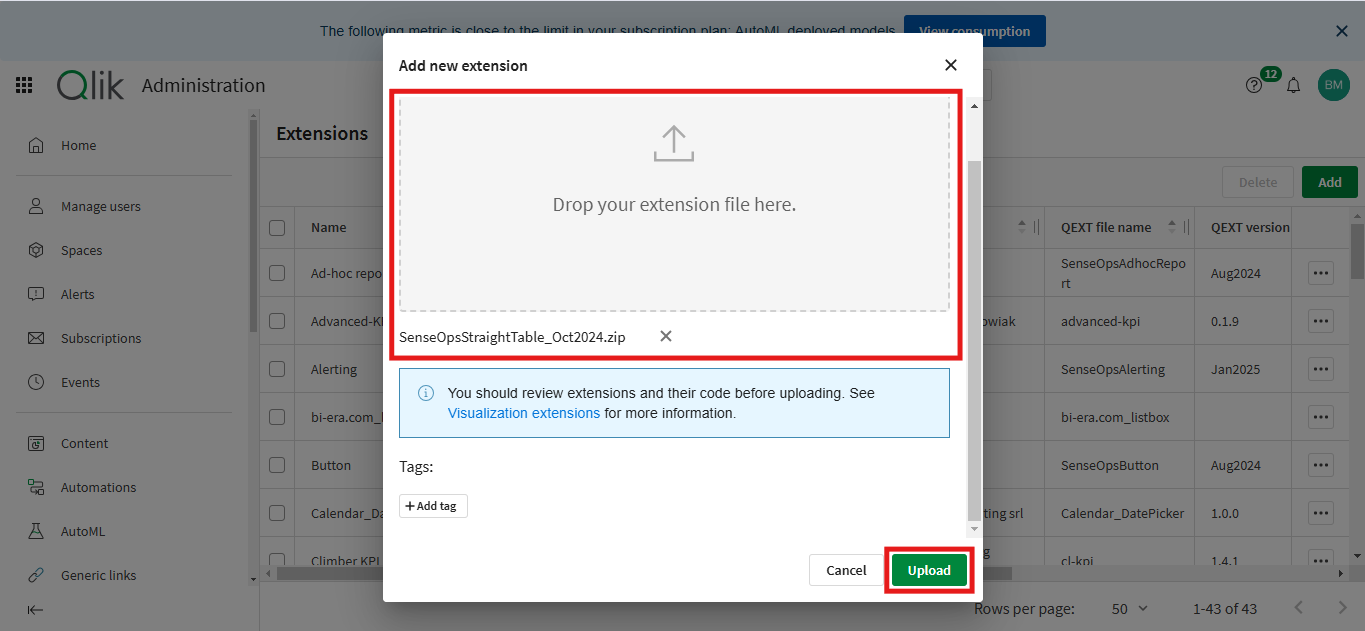The height and width of the screenshot is (631, 1365).
Task: Click the extension file drop zone
Action: click(674, 204)
